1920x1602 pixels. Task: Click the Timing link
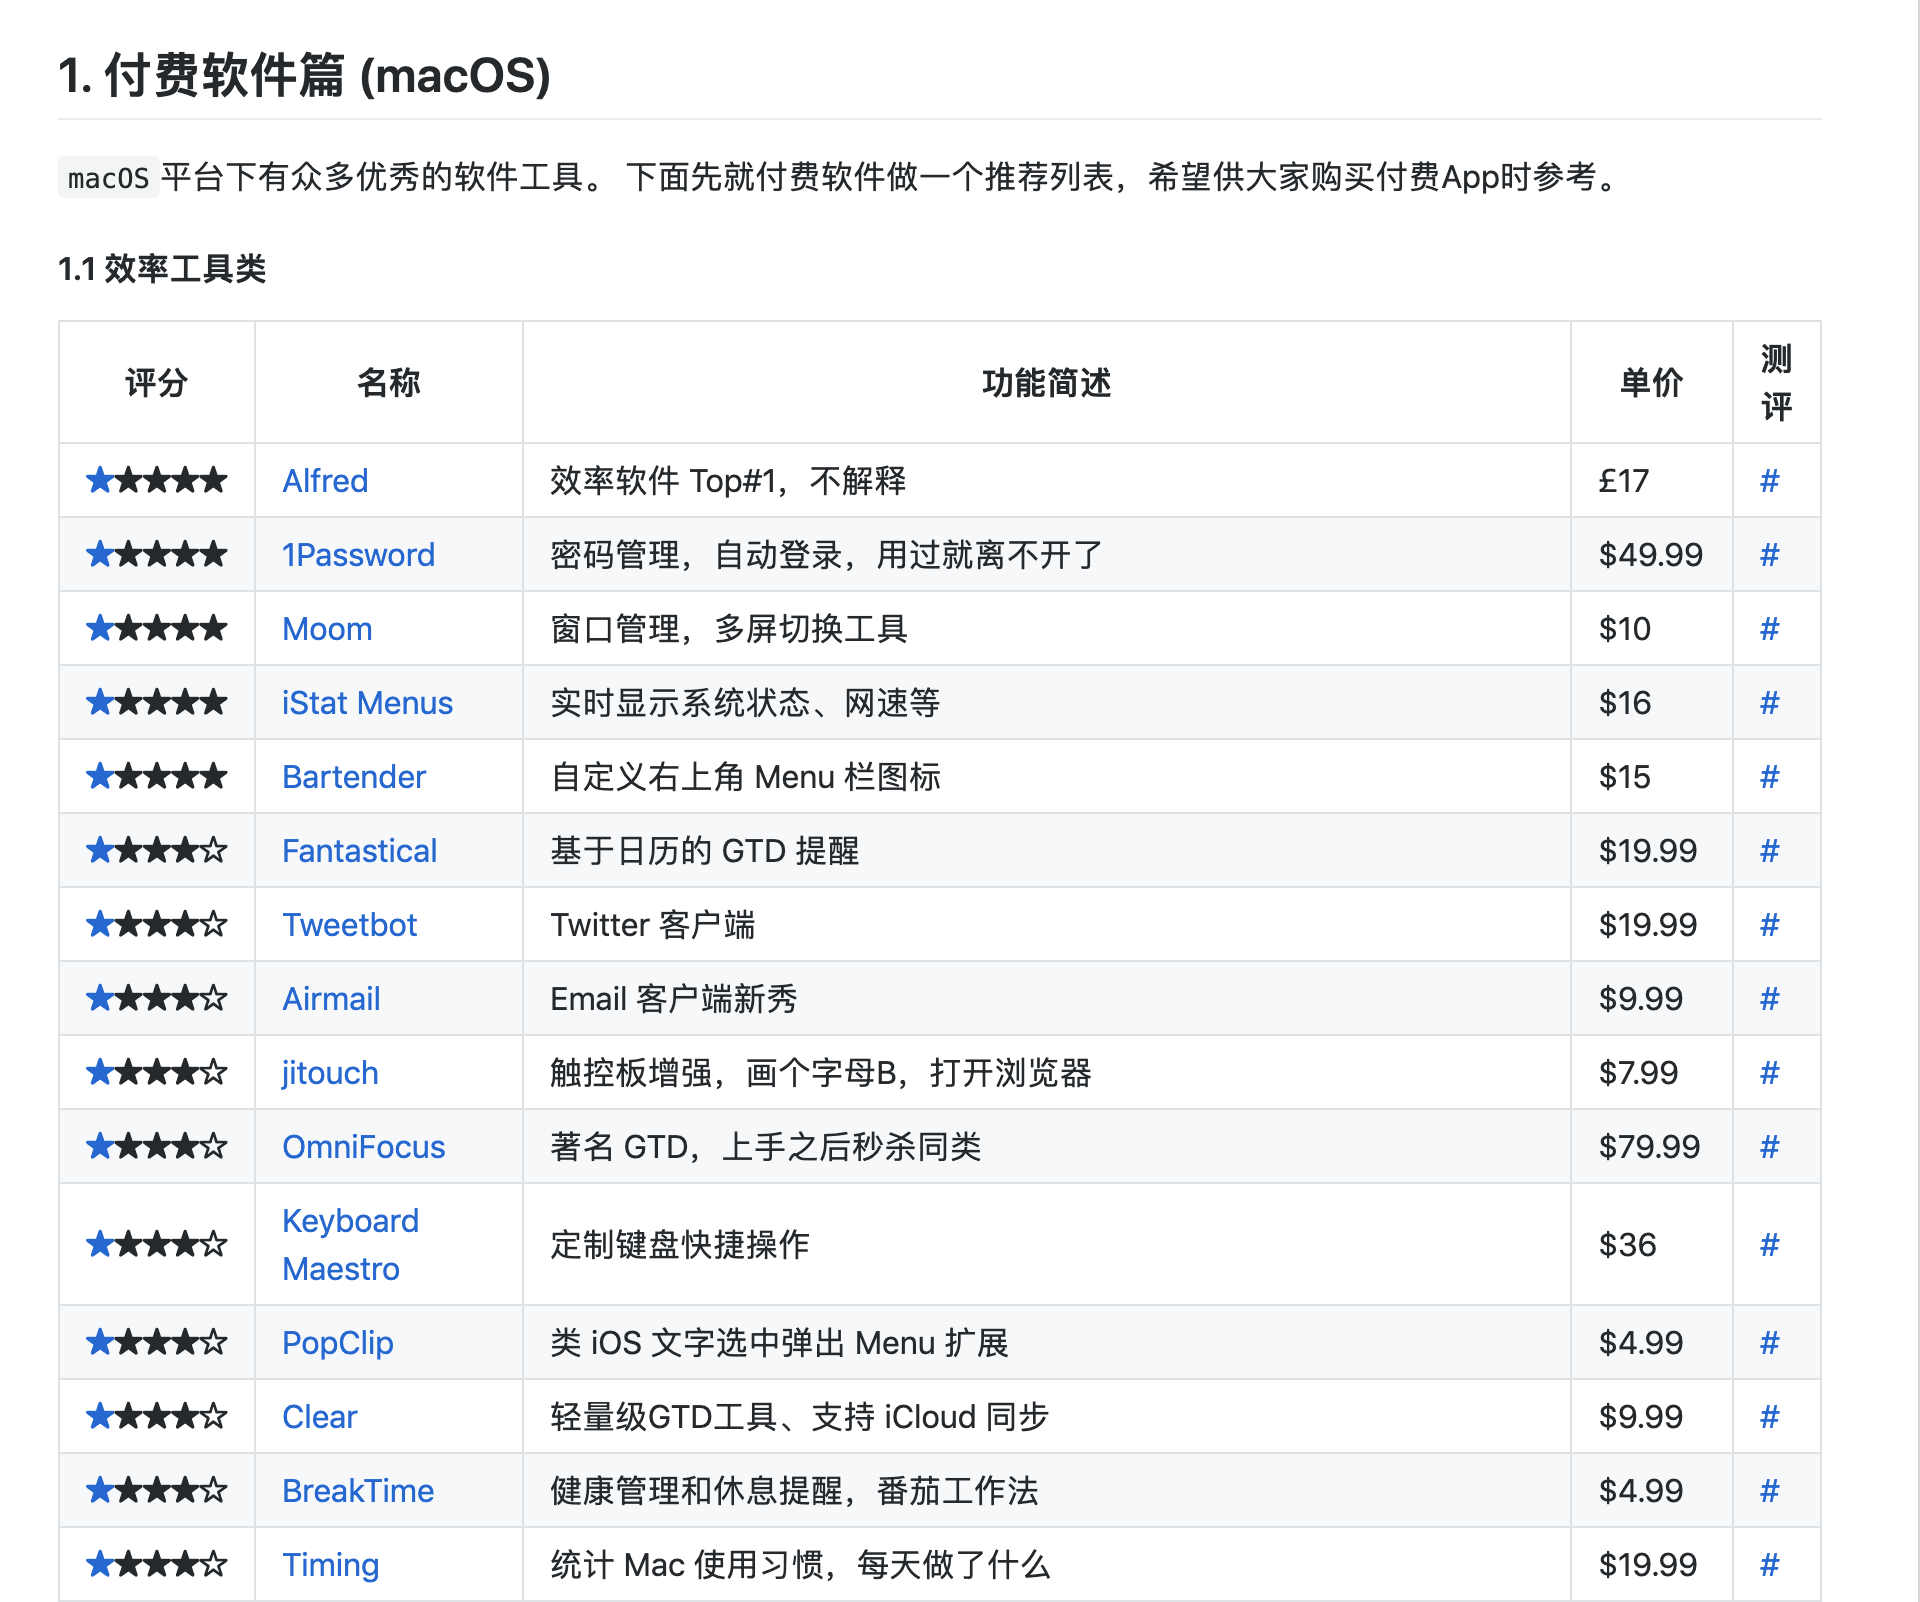click(330, 1565)
